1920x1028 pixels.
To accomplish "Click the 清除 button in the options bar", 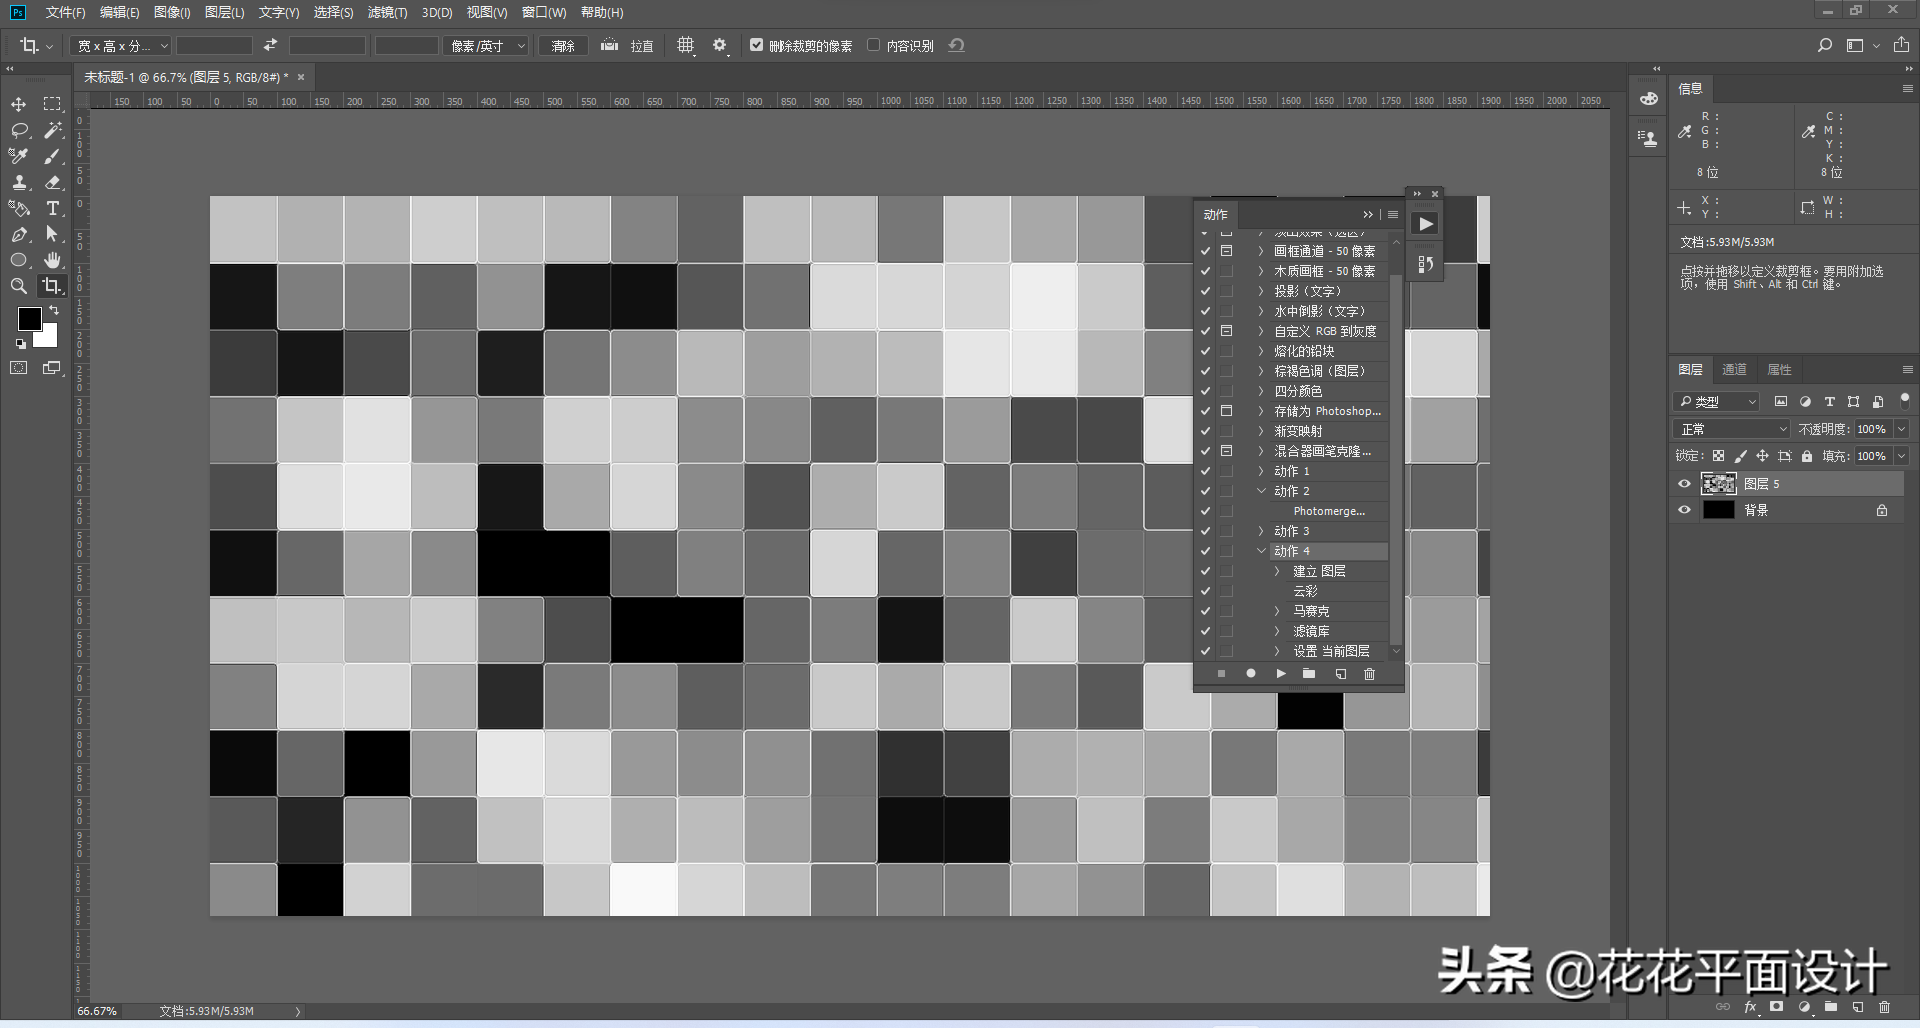I will [562, 45].
